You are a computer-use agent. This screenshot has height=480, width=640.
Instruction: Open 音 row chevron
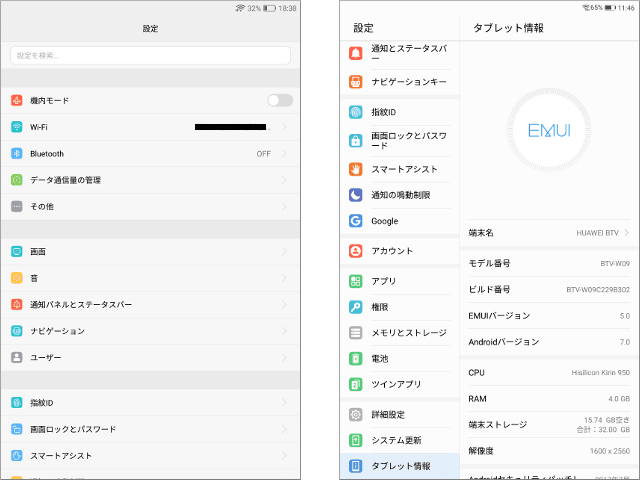(x=284, y=278)
